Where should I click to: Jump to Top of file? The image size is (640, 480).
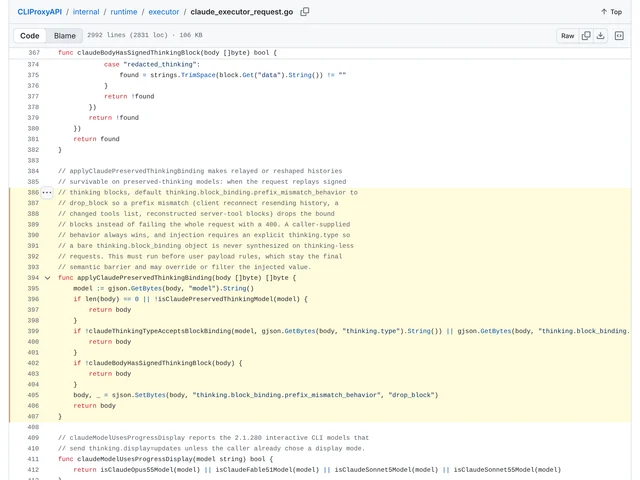point(611,12)
